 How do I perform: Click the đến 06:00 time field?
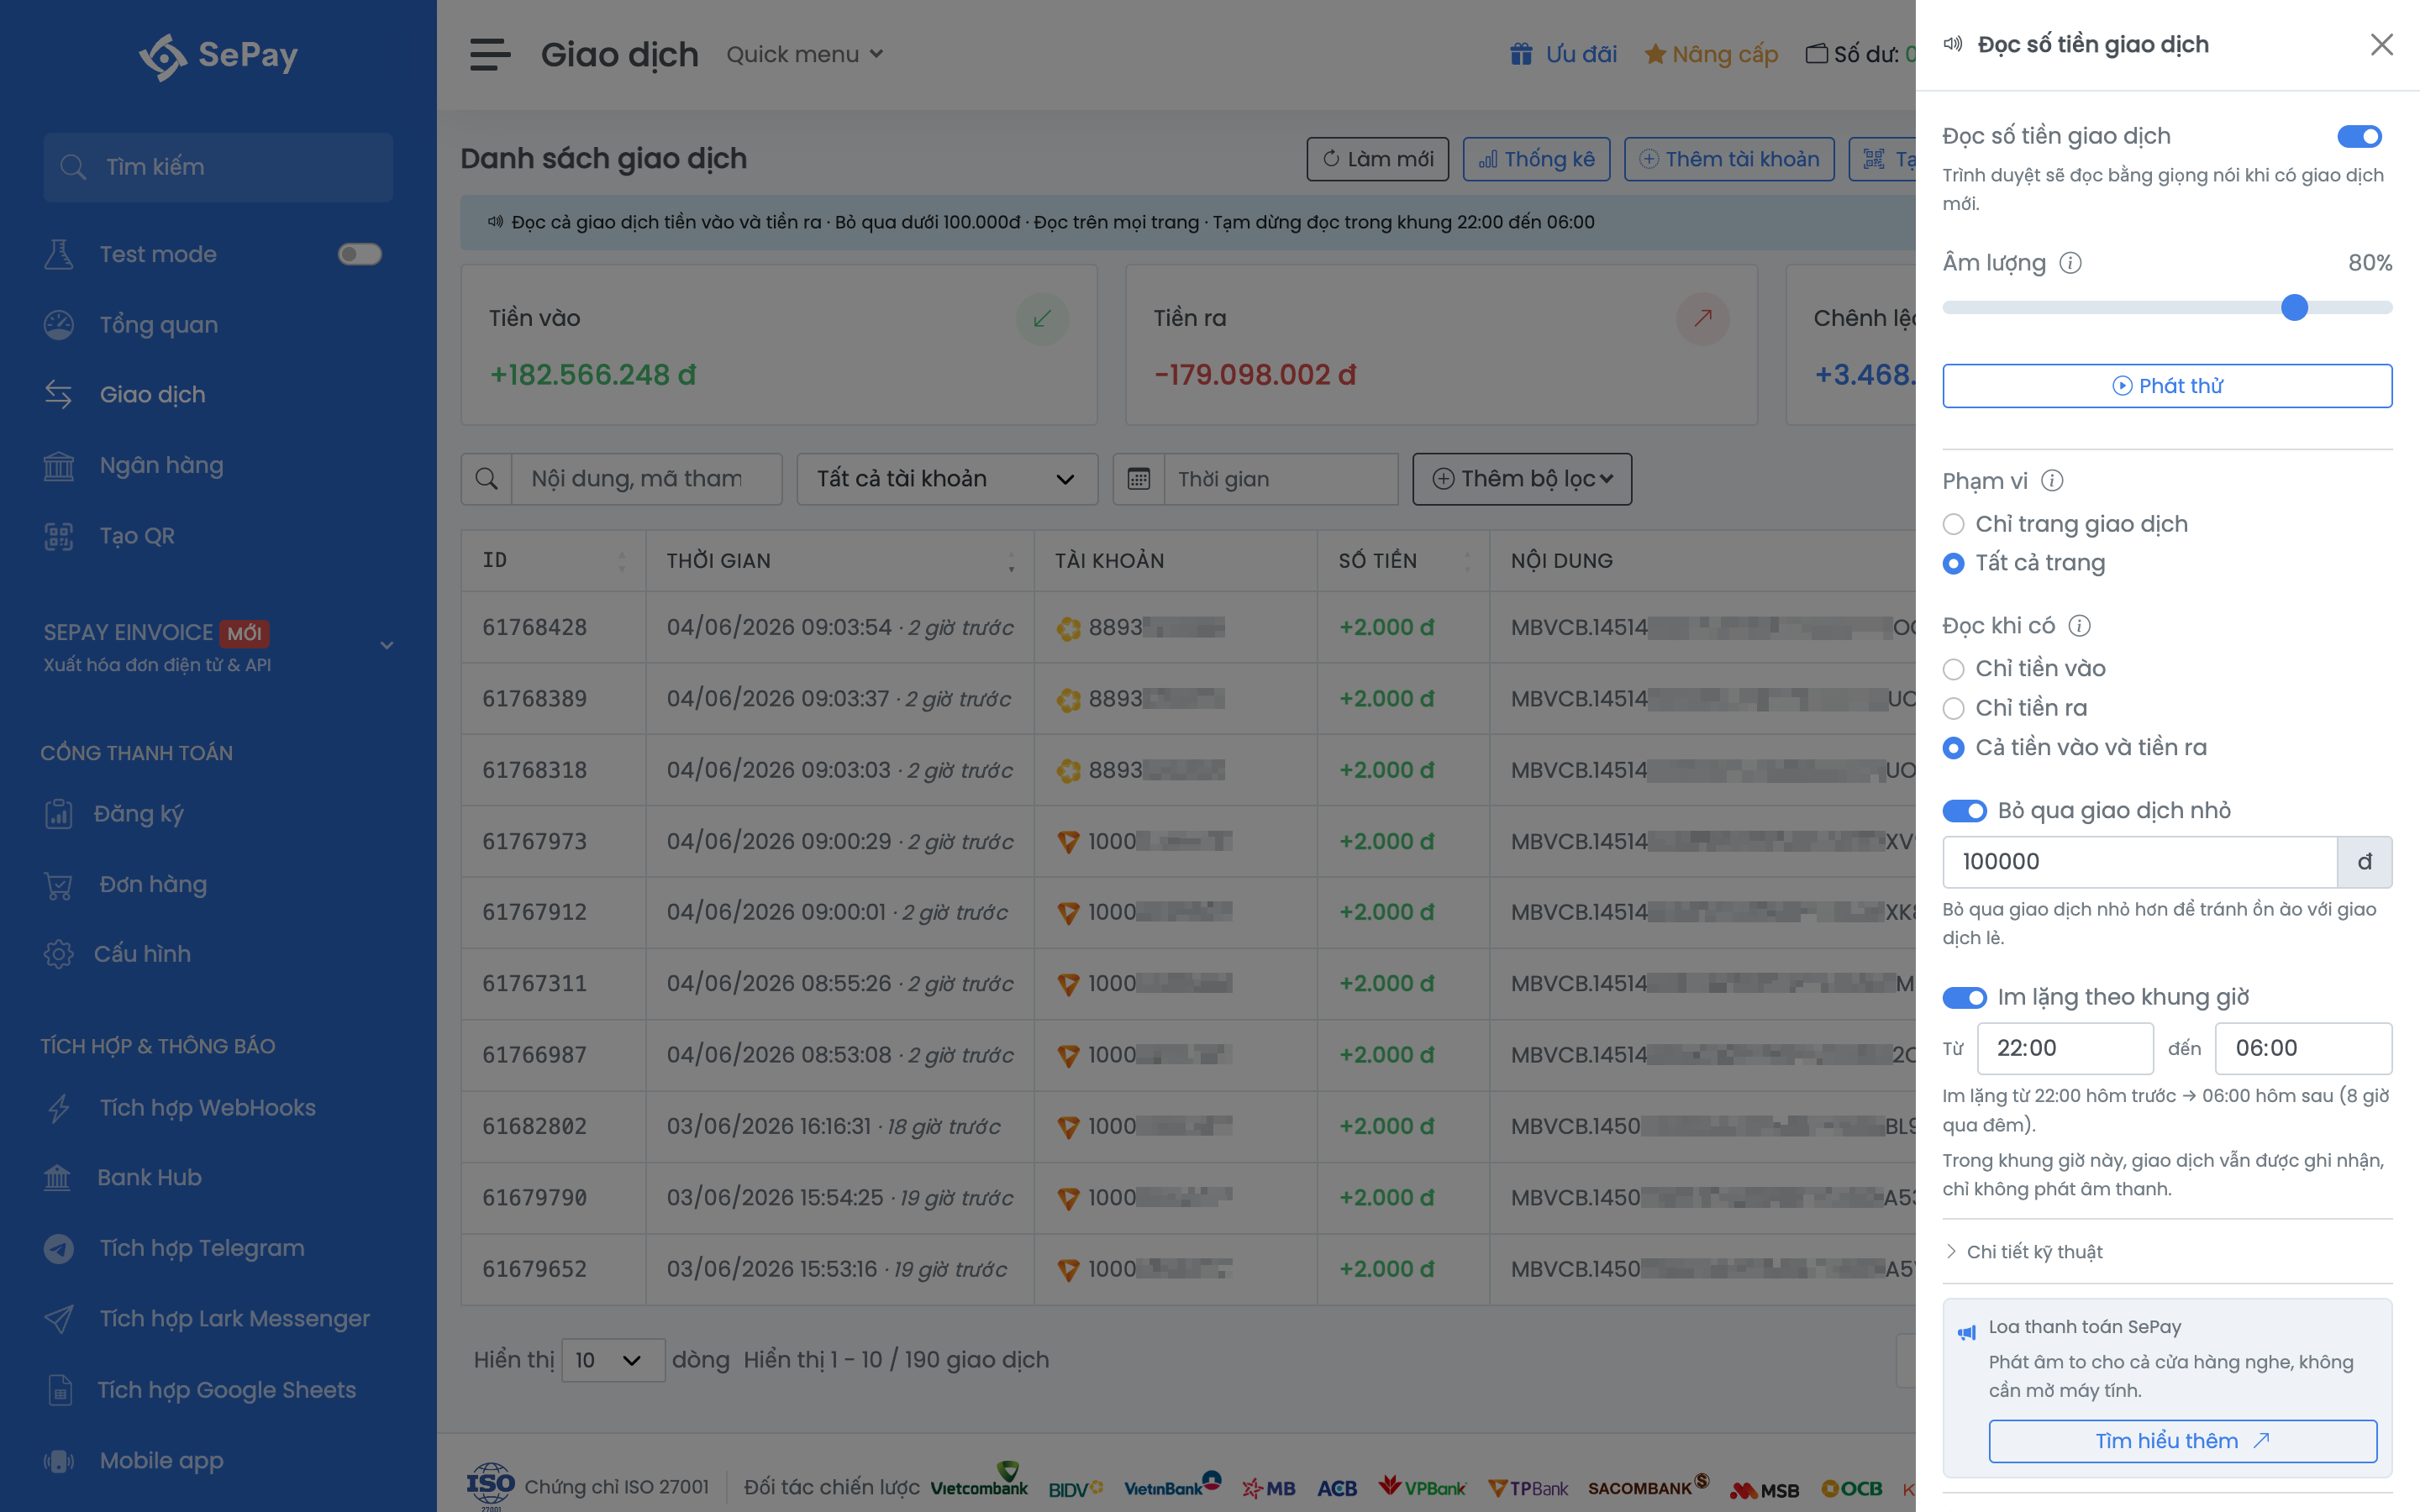[x=2303, y=1048]
